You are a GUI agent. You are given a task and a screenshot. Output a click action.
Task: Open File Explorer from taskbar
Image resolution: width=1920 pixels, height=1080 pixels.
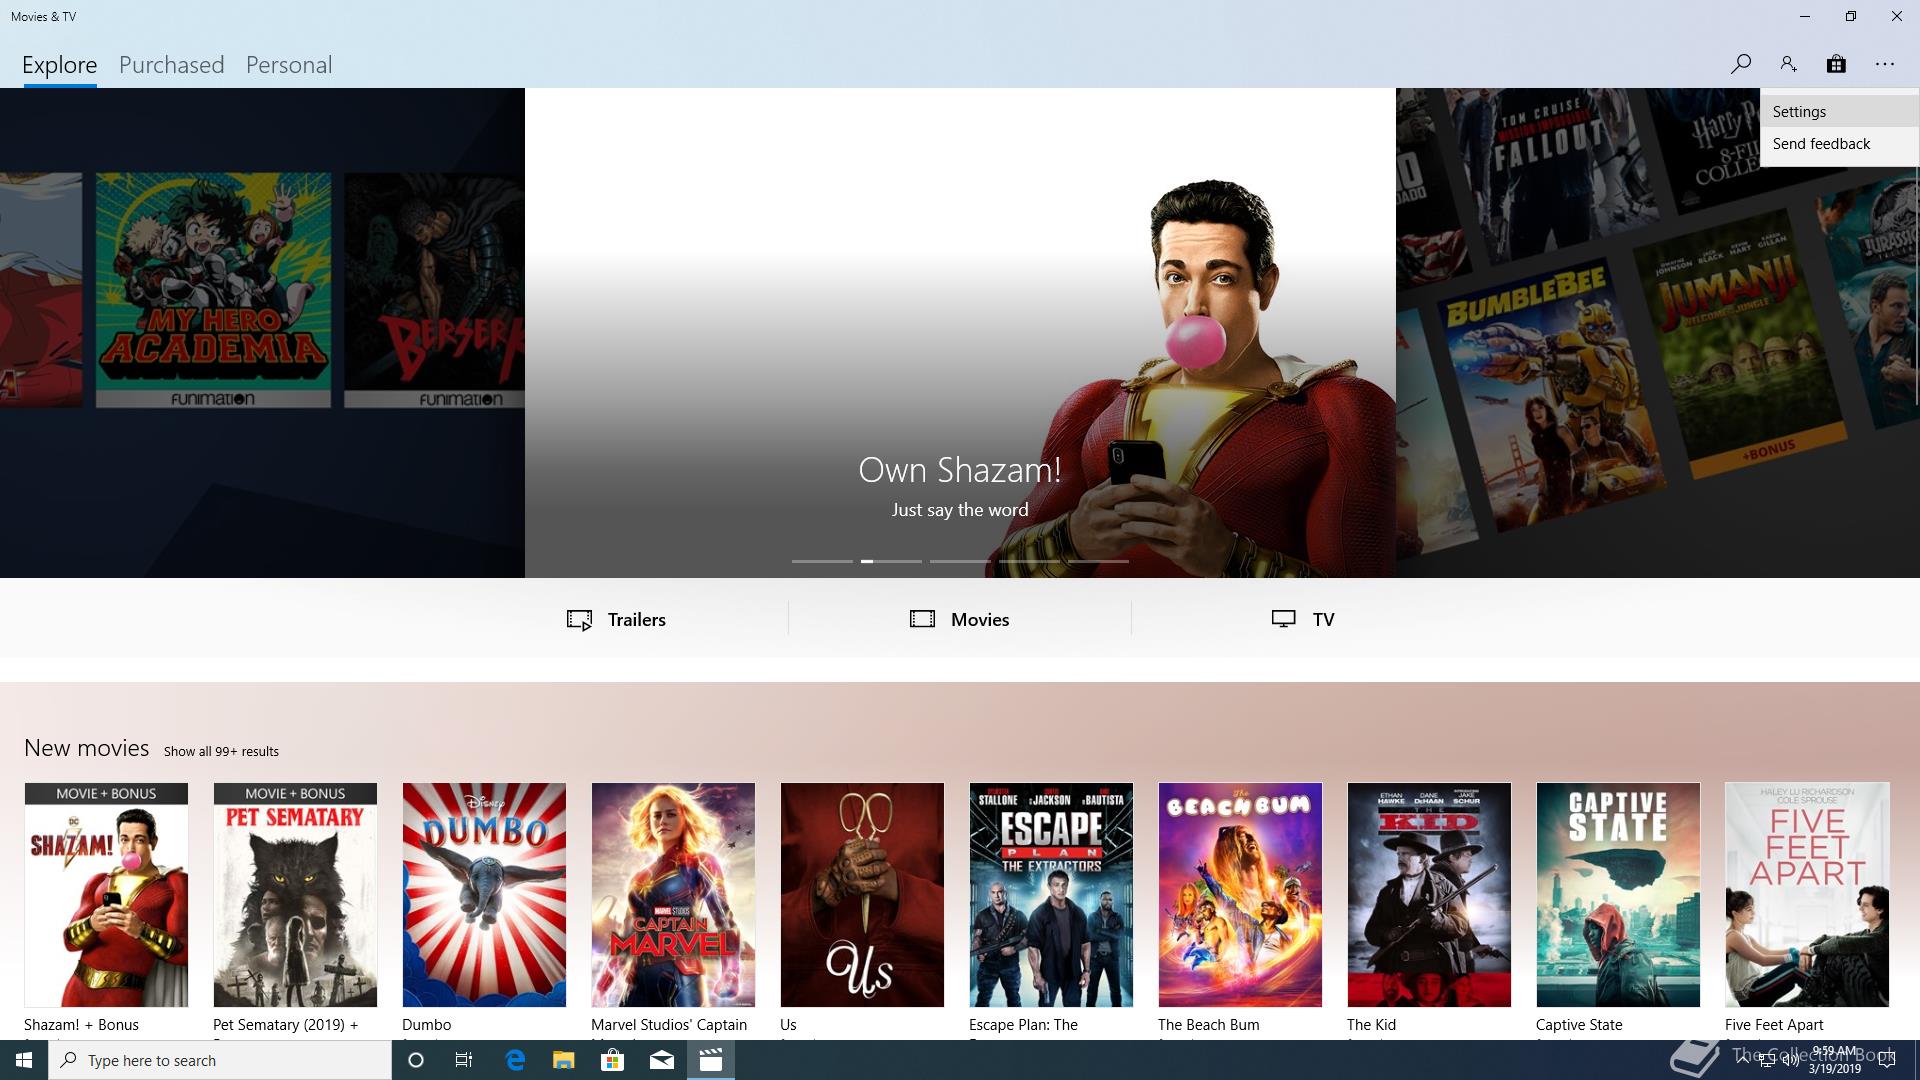point(564,1060)
